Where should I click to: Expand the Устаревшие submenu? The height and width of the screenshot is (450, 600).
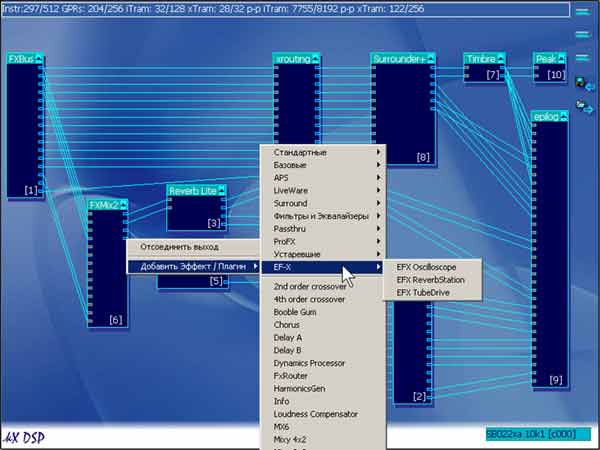[x=323, y=254]
